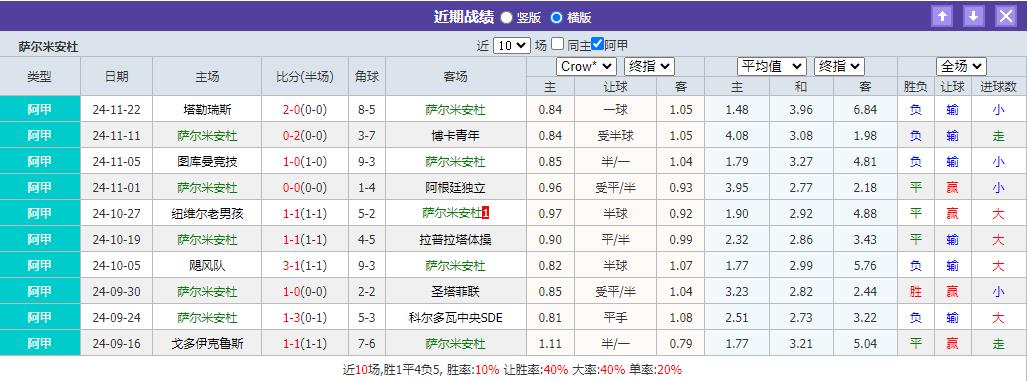Click the 阿甲 league tag in 24-11-22 row

tap(40, 110)
